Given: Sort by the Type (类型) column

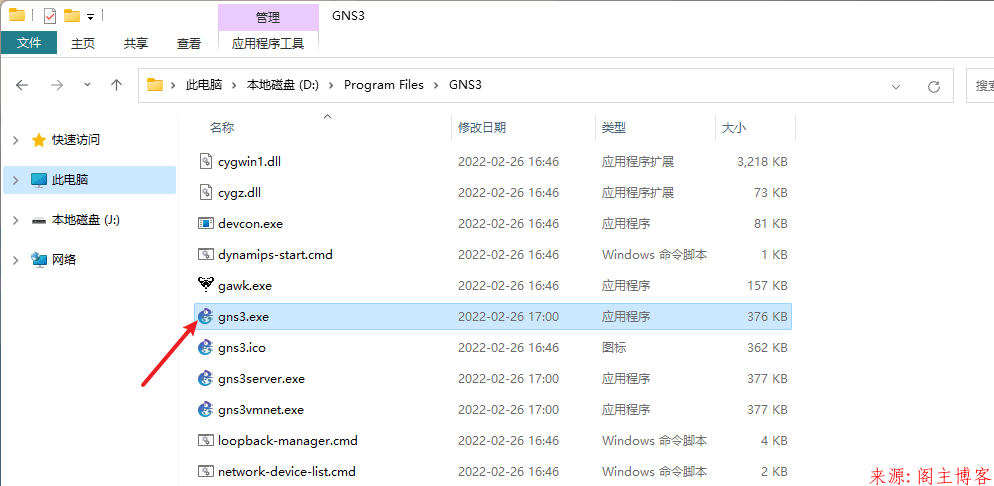Looking at the screenshot, I should click(614, 128).
